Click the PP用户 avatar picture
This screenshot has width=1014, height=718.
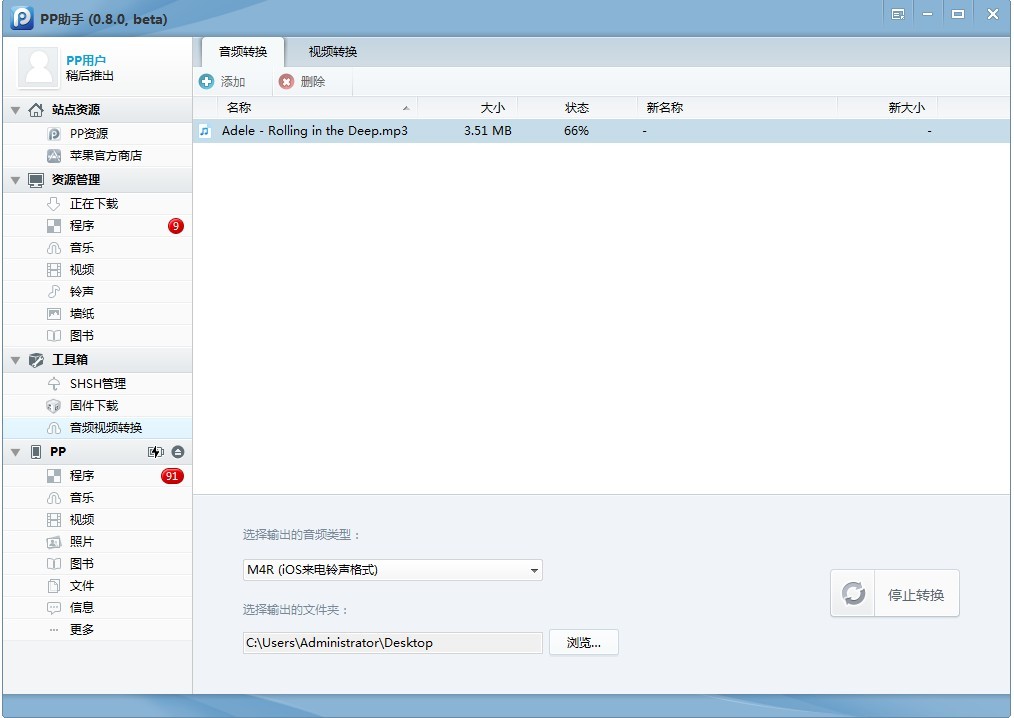[x=39, y=67]
